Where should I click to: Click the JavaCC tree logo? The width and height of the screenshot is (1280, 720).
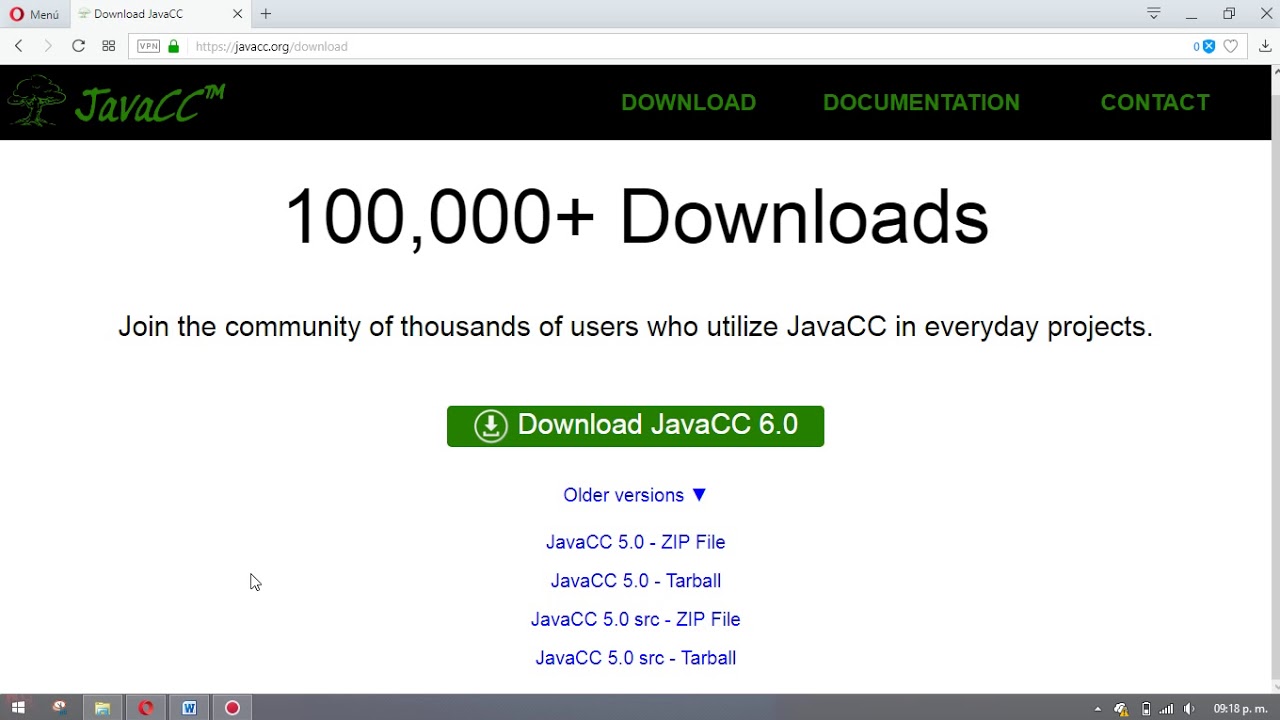click(x=36, y=100)
